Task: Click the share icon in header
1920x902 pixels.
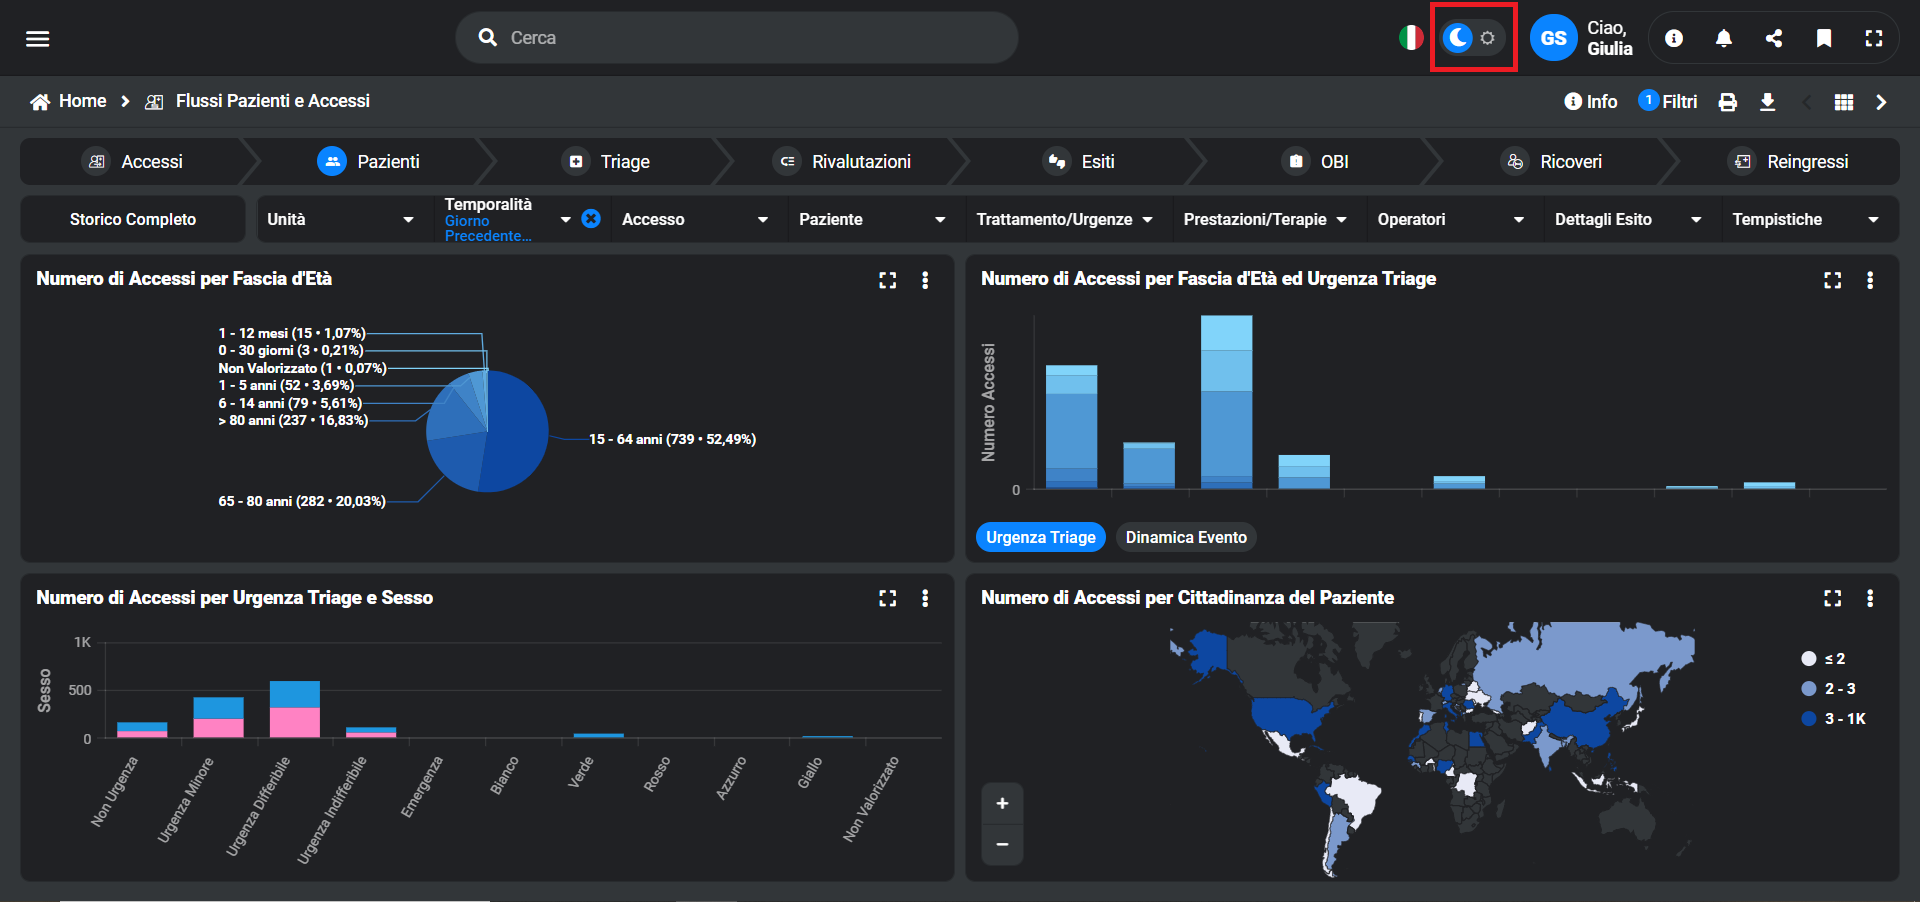Action: click(x=1773, y=38)
